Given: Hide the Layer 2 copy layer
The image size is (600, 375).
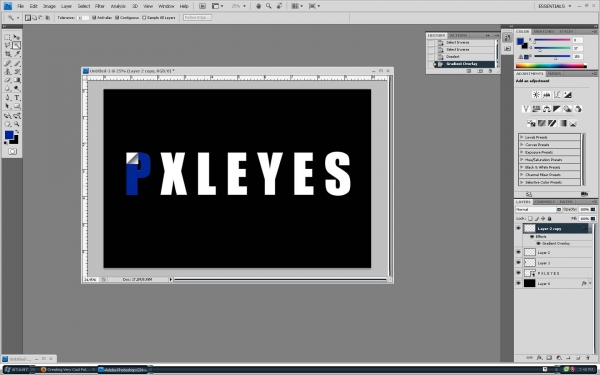Looking at the screenshot, I should 518,228.
